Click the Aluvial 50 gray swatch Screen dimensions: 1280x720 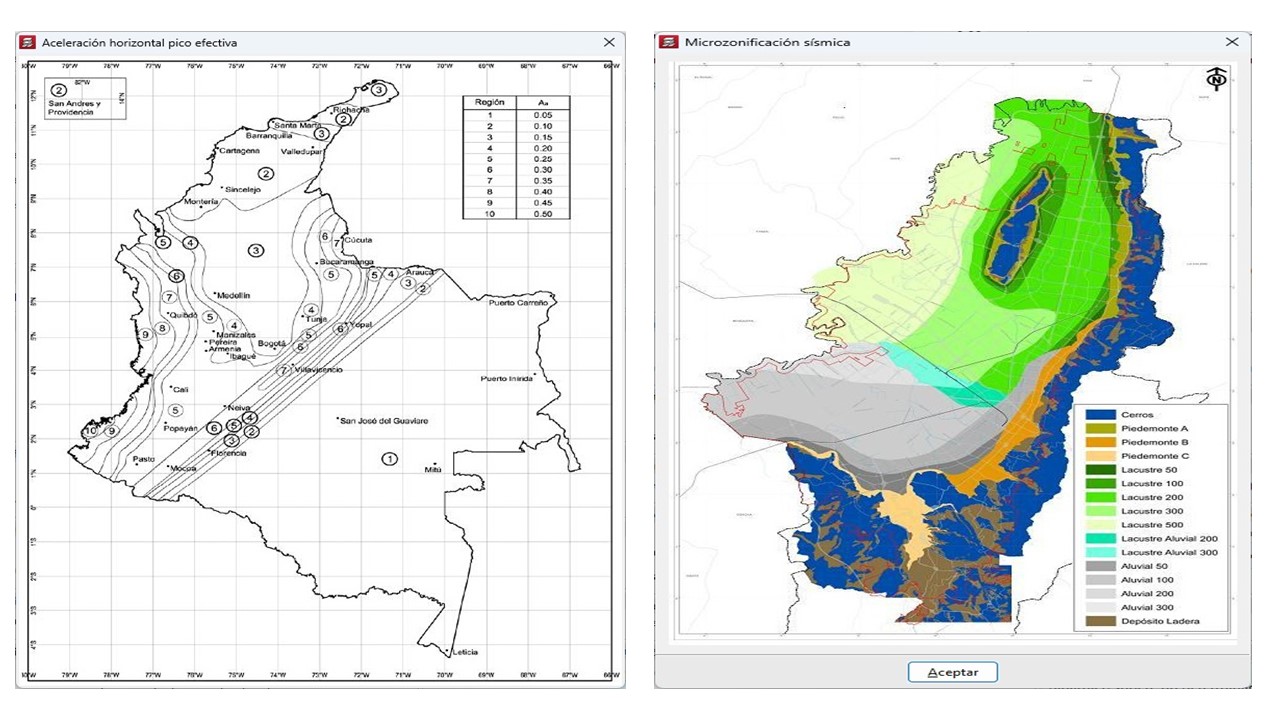pos(1100,566)
